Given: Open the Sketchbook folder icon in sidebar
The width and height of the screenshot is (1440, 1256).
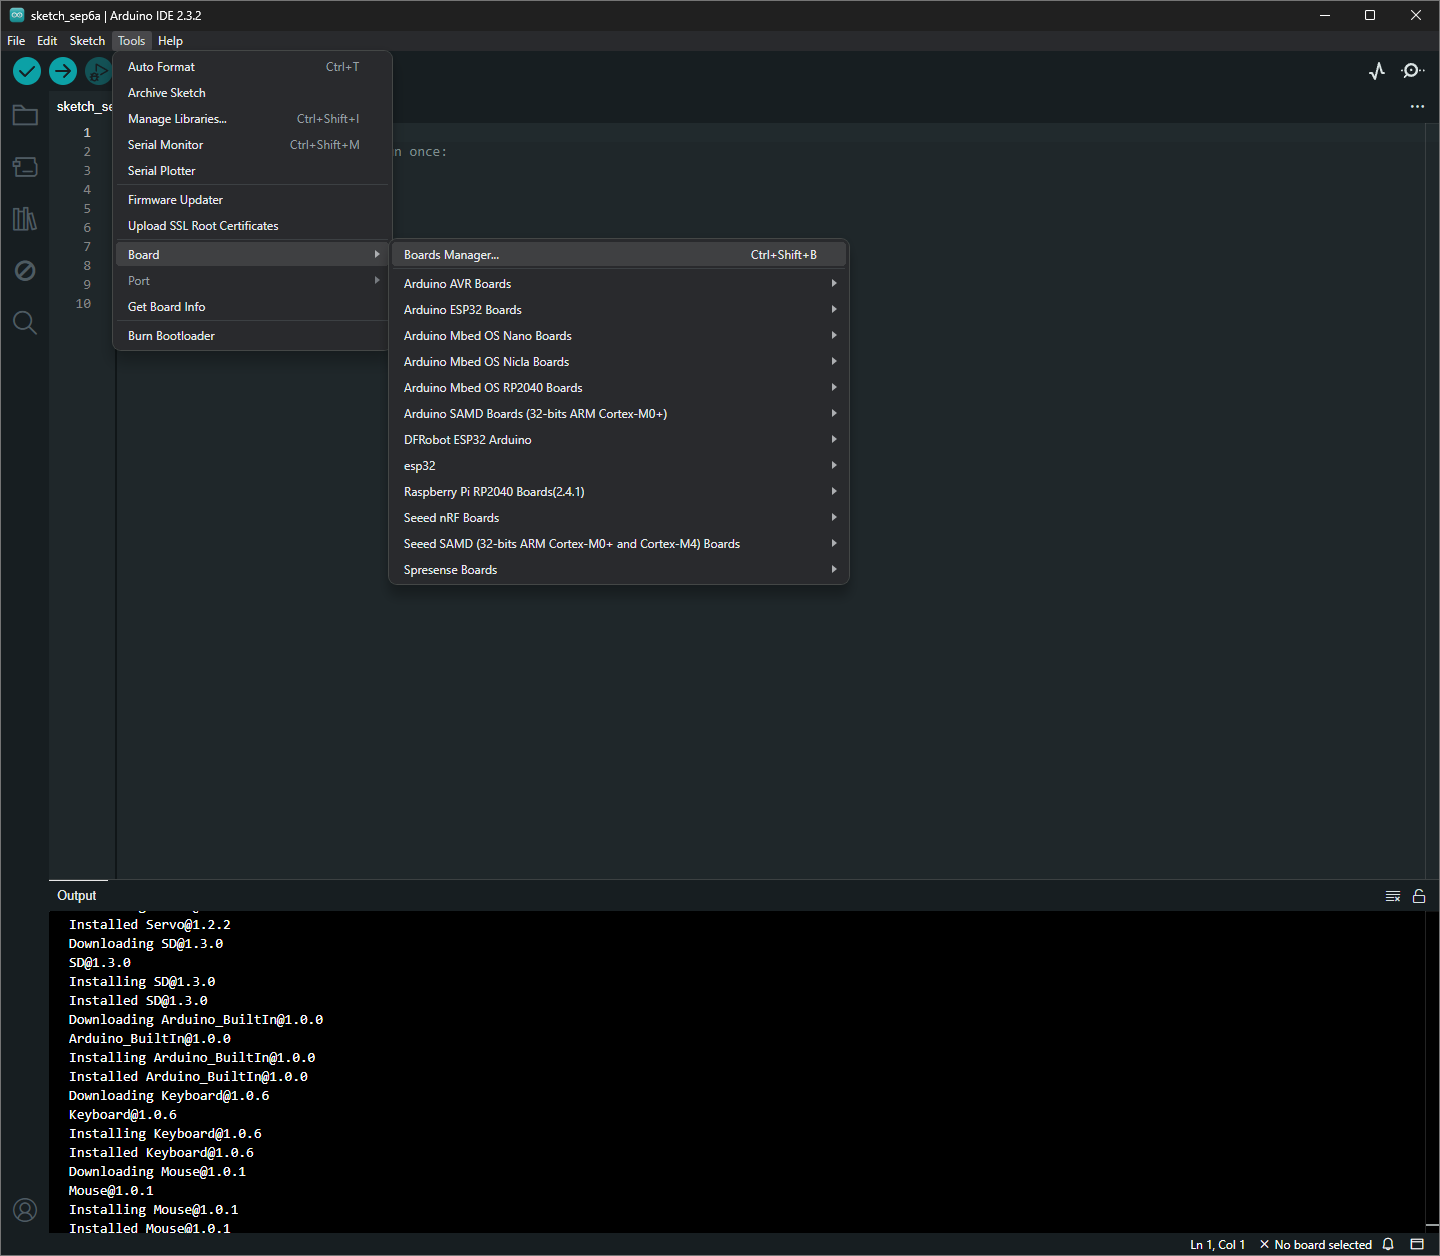Looking at the screenshot, I should click(x=25, y=115).
